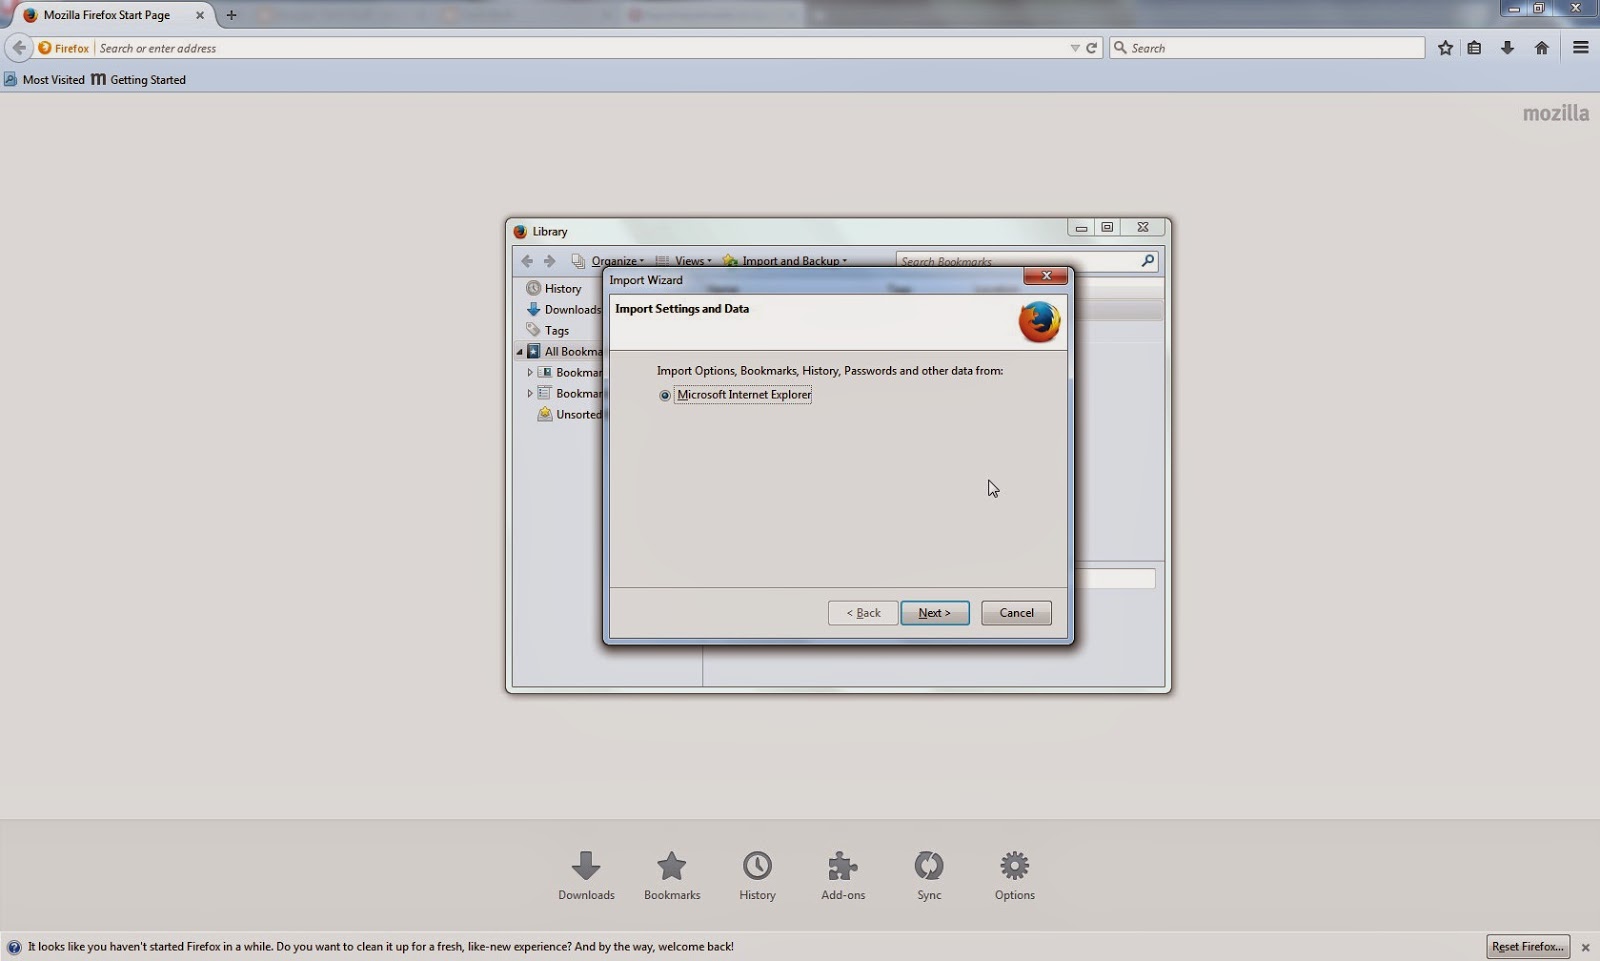Open Import and Backup menu in Library
Viewport: 1600px width, 961px height.
[x=785, y=261]
